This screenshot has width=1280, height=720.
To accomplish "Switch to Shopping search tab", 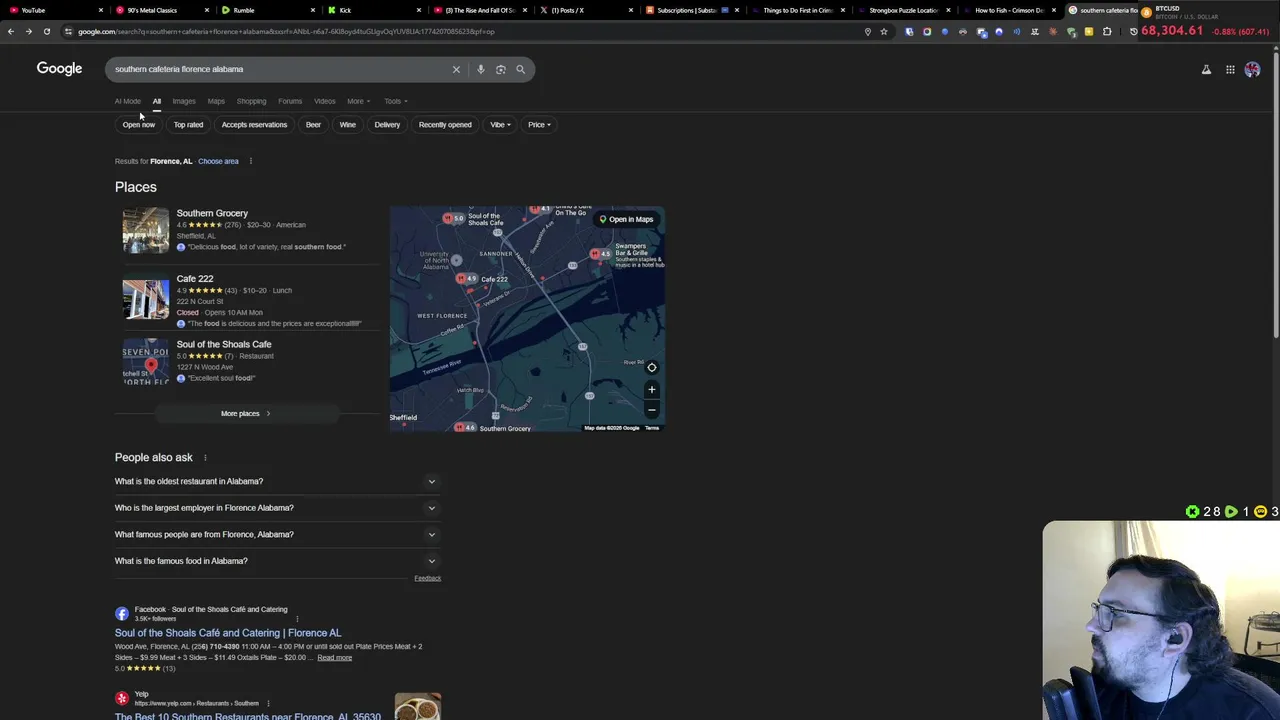I will click(x=251, y=101).
